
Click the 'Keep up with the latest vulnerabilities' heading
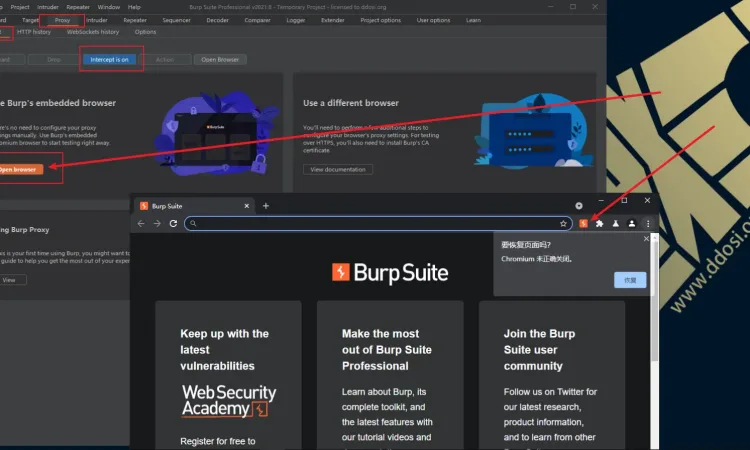pos(225,350)
